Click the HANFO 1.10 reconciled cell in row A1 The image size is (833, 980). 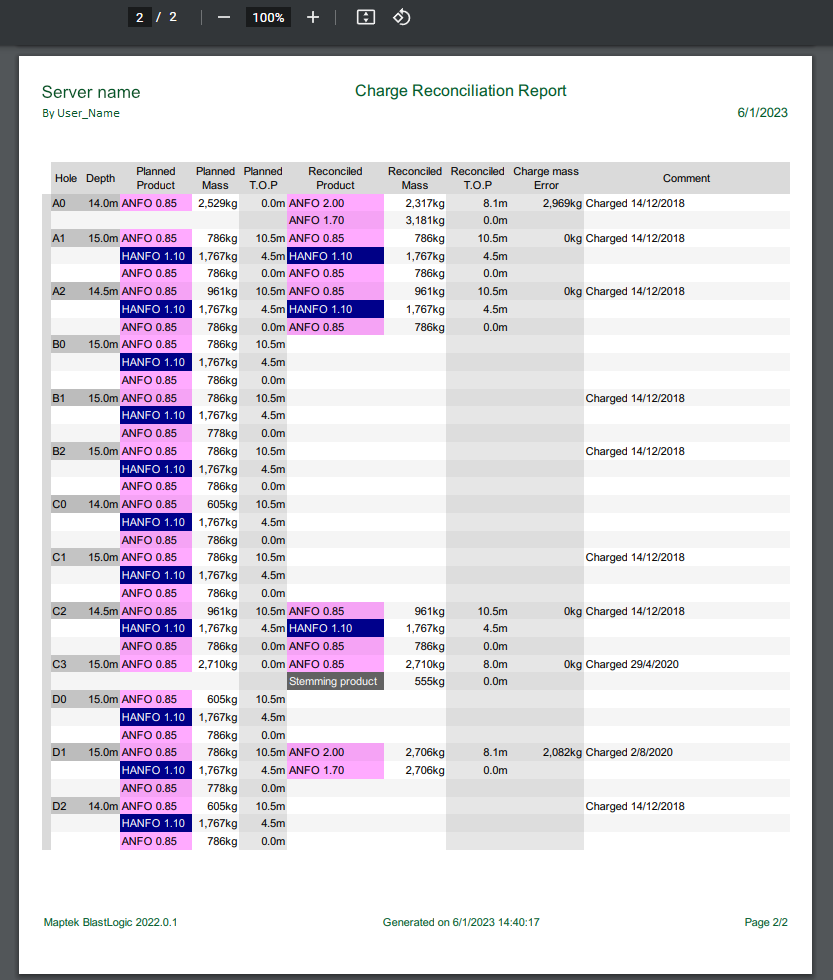pos(336,256)
